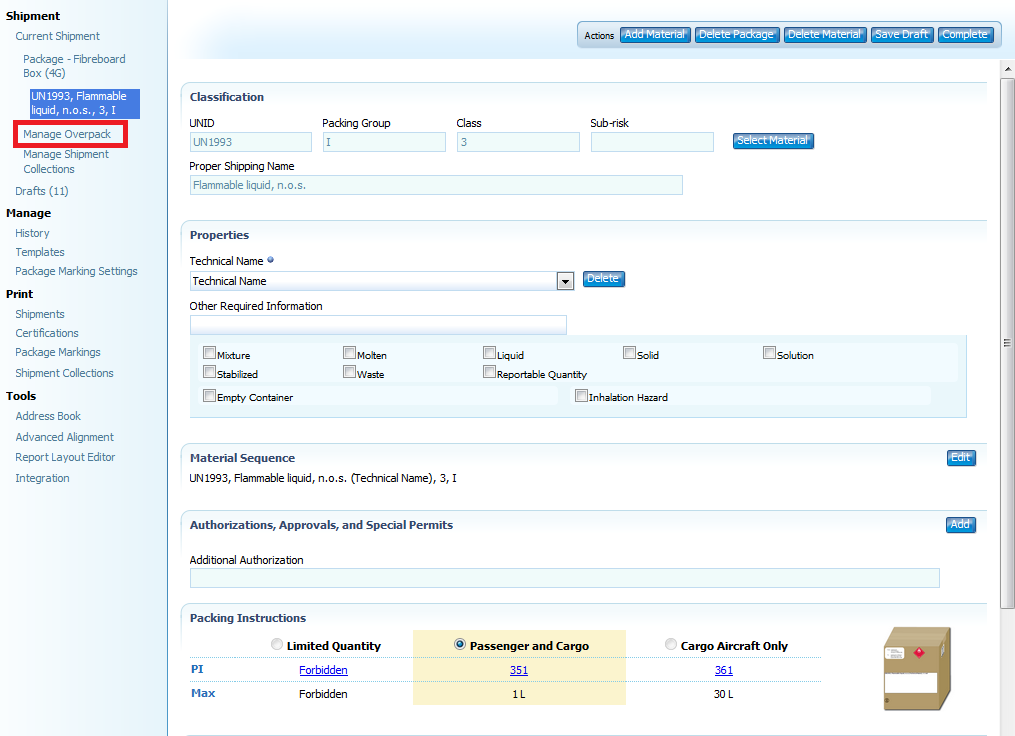The width and height of the screenshot is (1015, 736).
Task: Open the Technical Name dropdown arrow
Action: coord(565,281)
